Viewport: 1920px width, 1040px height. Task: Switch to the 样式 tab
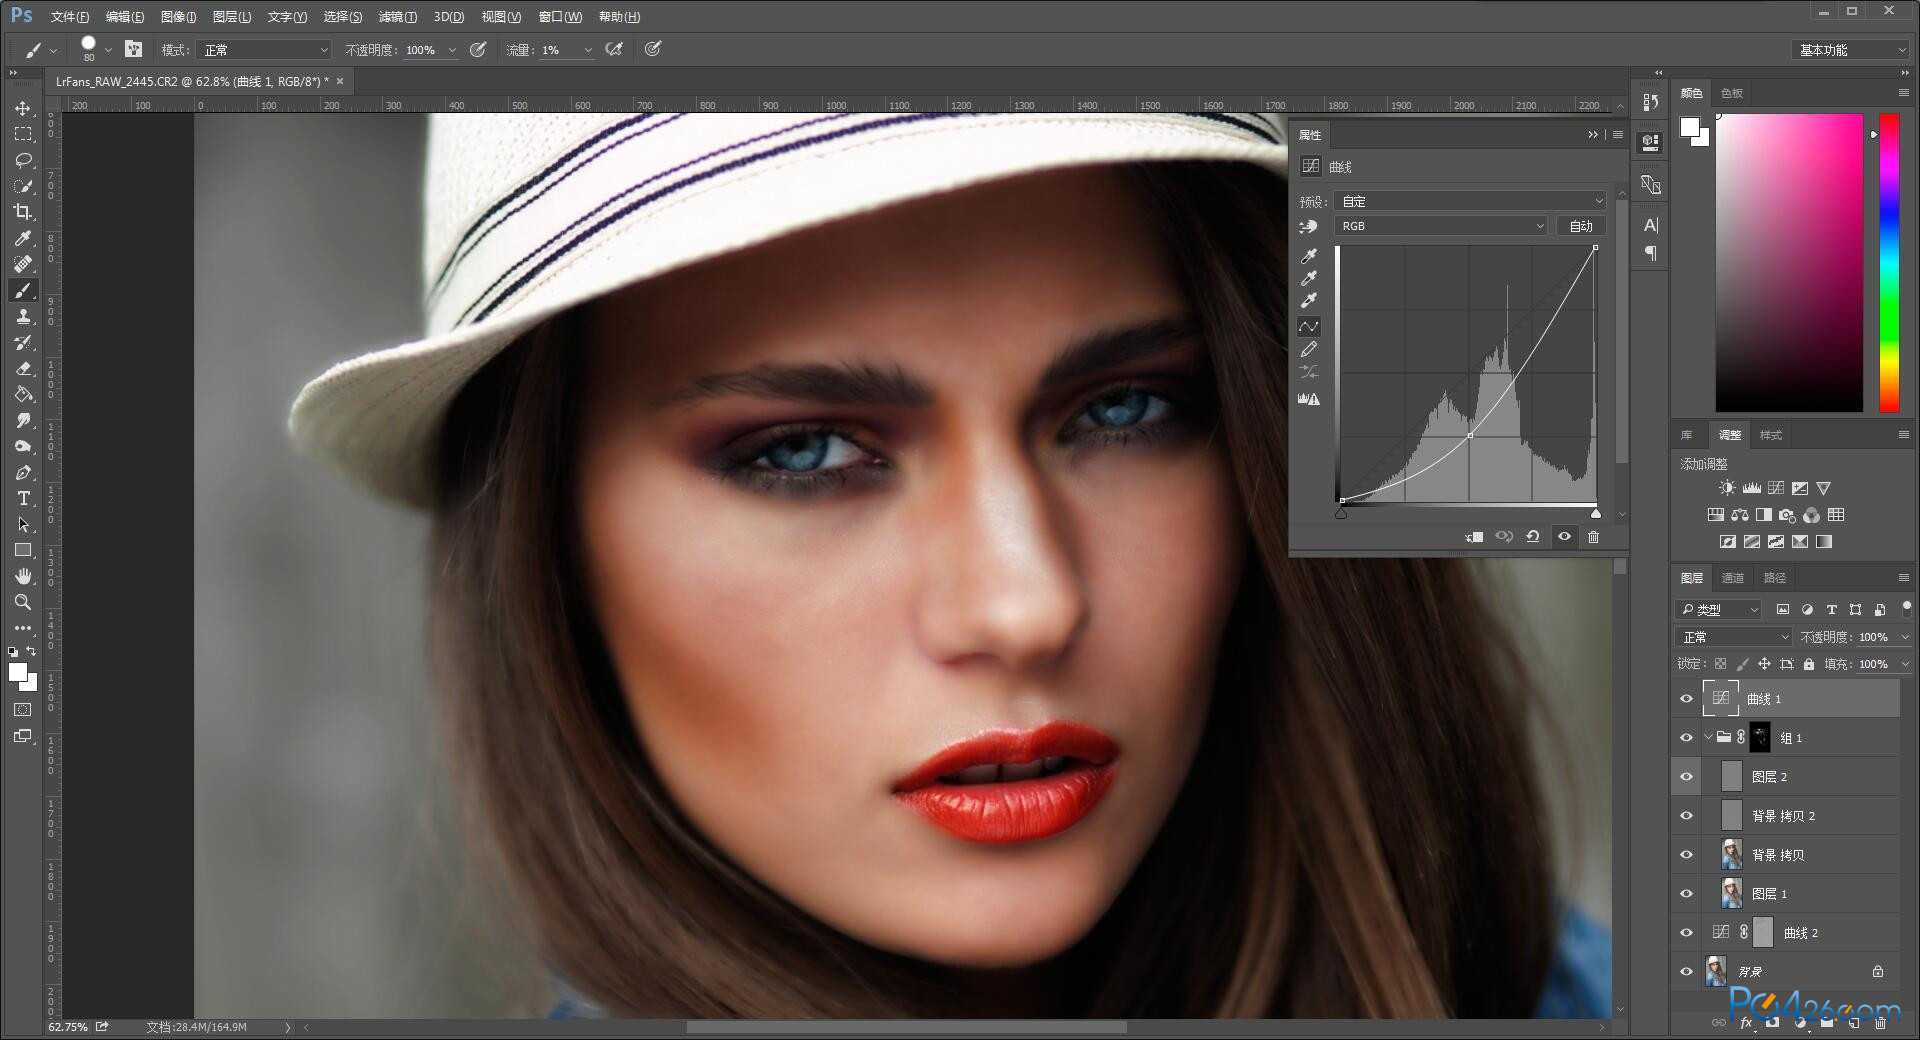coord(1771,435)
